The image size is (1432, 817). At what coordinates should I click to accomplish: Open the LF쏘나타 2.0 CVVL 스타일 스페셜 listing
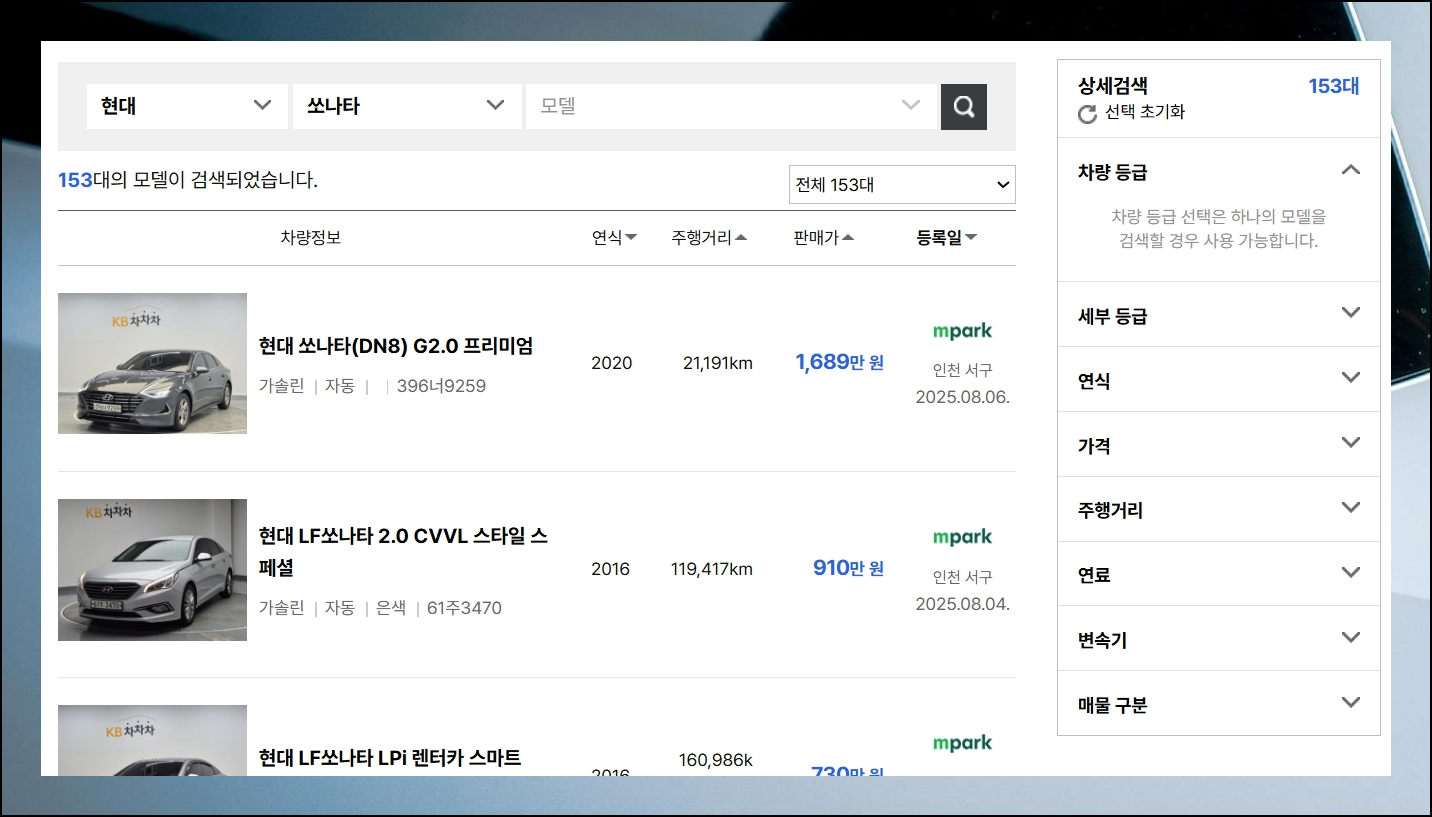click(x=403, y=552)
